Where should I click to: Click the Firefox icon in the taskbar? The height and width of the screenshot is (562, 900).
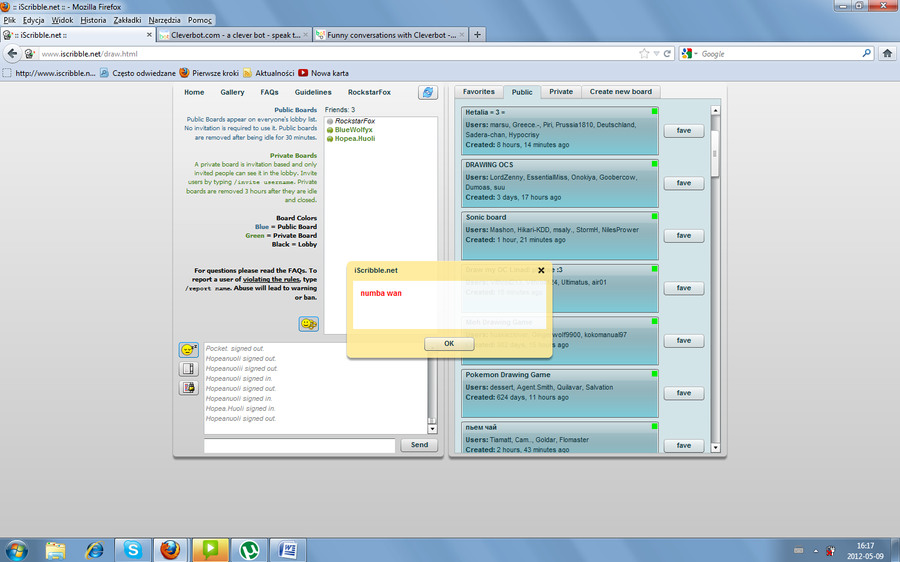tap(170, 551)
